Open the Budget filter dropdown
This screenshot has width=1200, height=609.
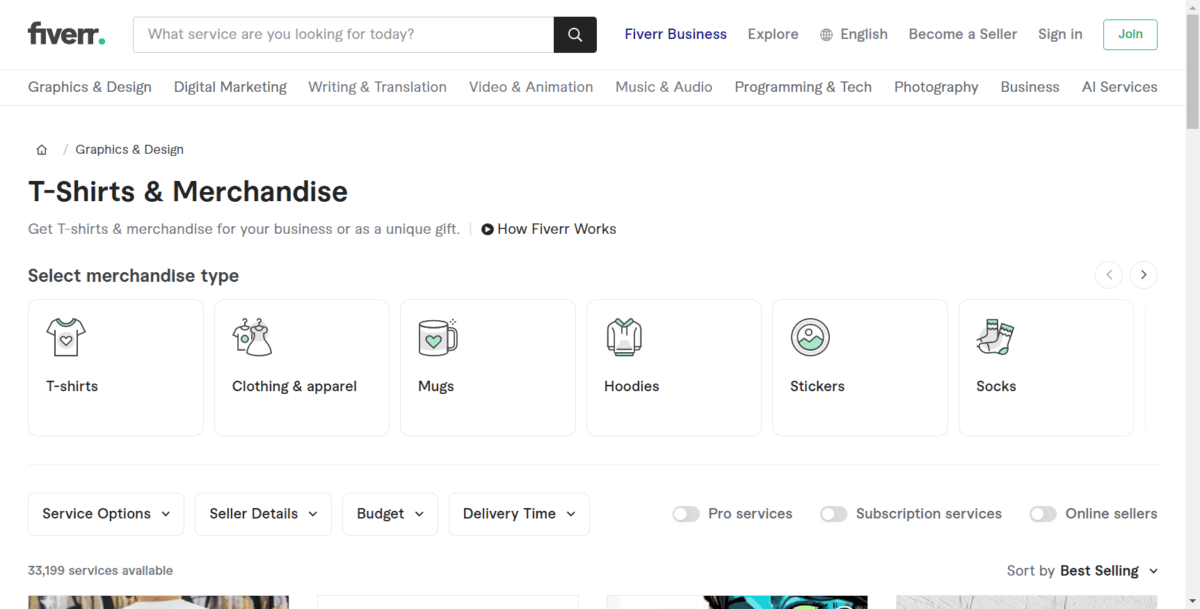pyautogui.click(x=390, y=514)
